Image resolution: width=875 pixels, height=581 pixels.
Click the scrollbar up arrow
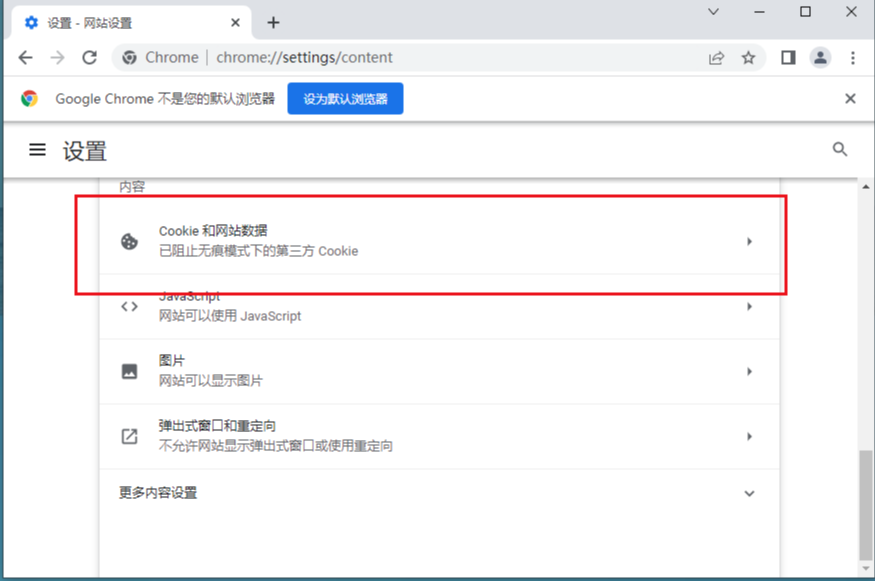(x=866, y=187)
